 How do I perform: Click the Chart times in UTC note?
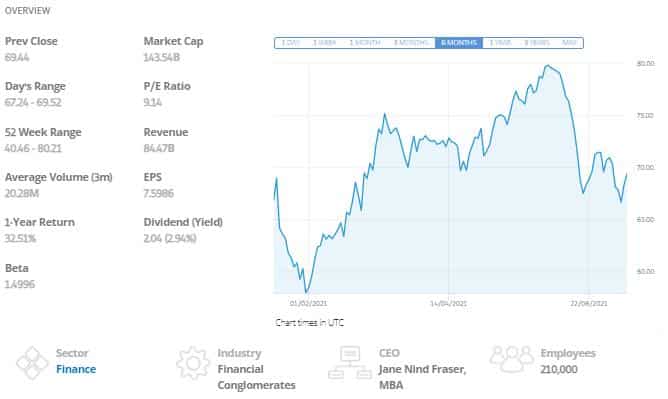(310, 323)
